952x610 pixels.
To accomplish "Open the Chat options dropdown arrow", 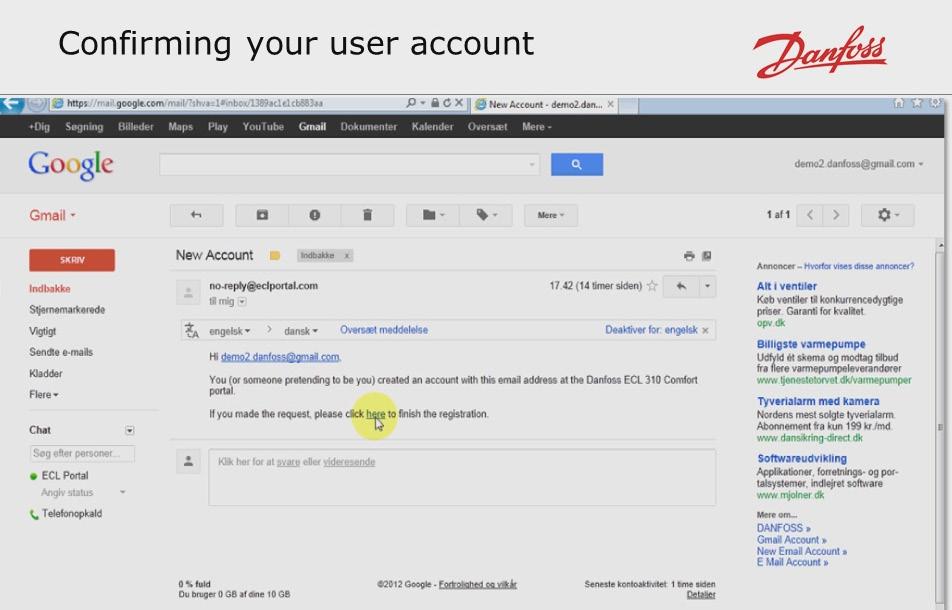I will [130, 430].
